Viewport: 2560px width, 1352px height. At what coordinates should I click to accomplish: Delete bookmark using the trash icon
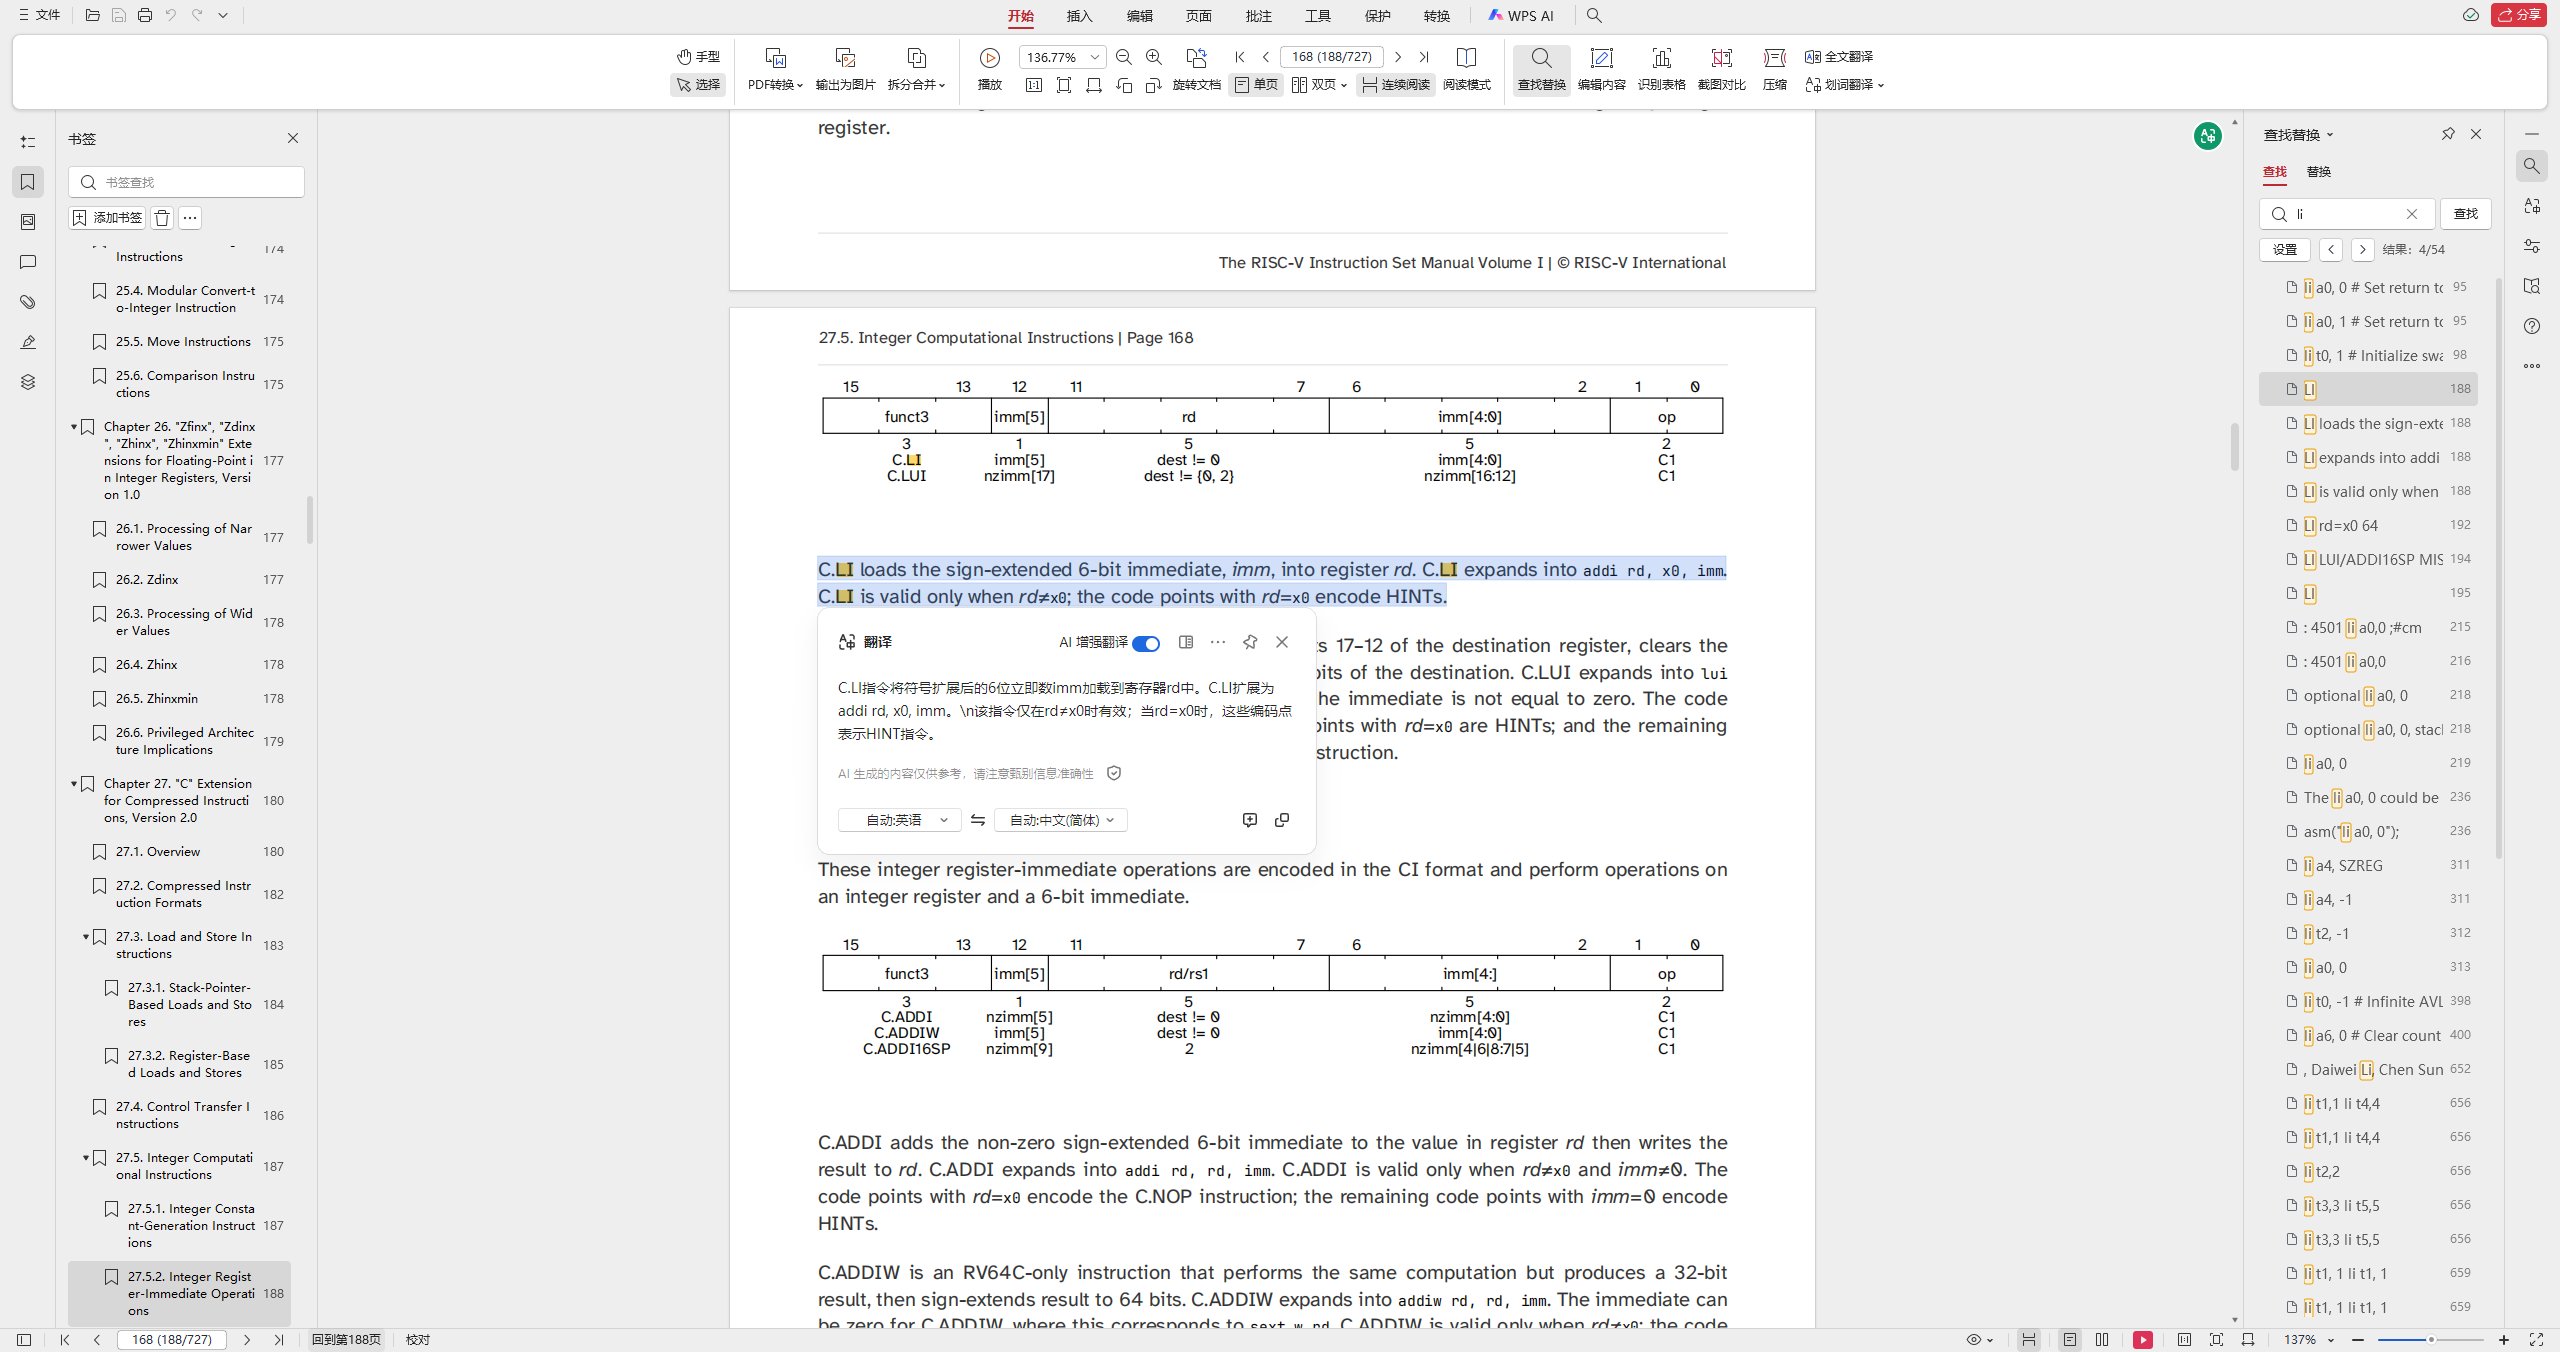(x=162, y=218)
